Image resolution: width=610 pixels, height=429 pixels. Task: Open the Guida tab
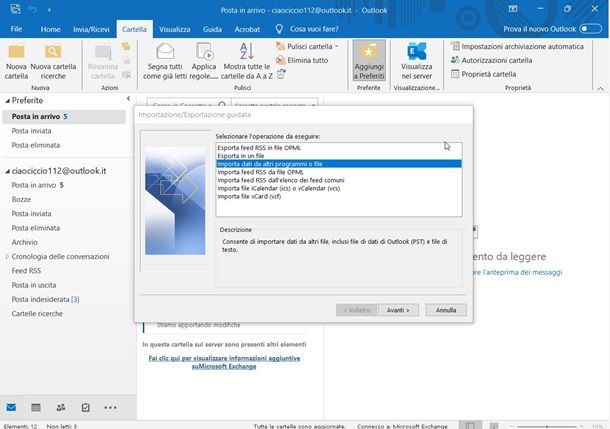[x=212, y=29]
